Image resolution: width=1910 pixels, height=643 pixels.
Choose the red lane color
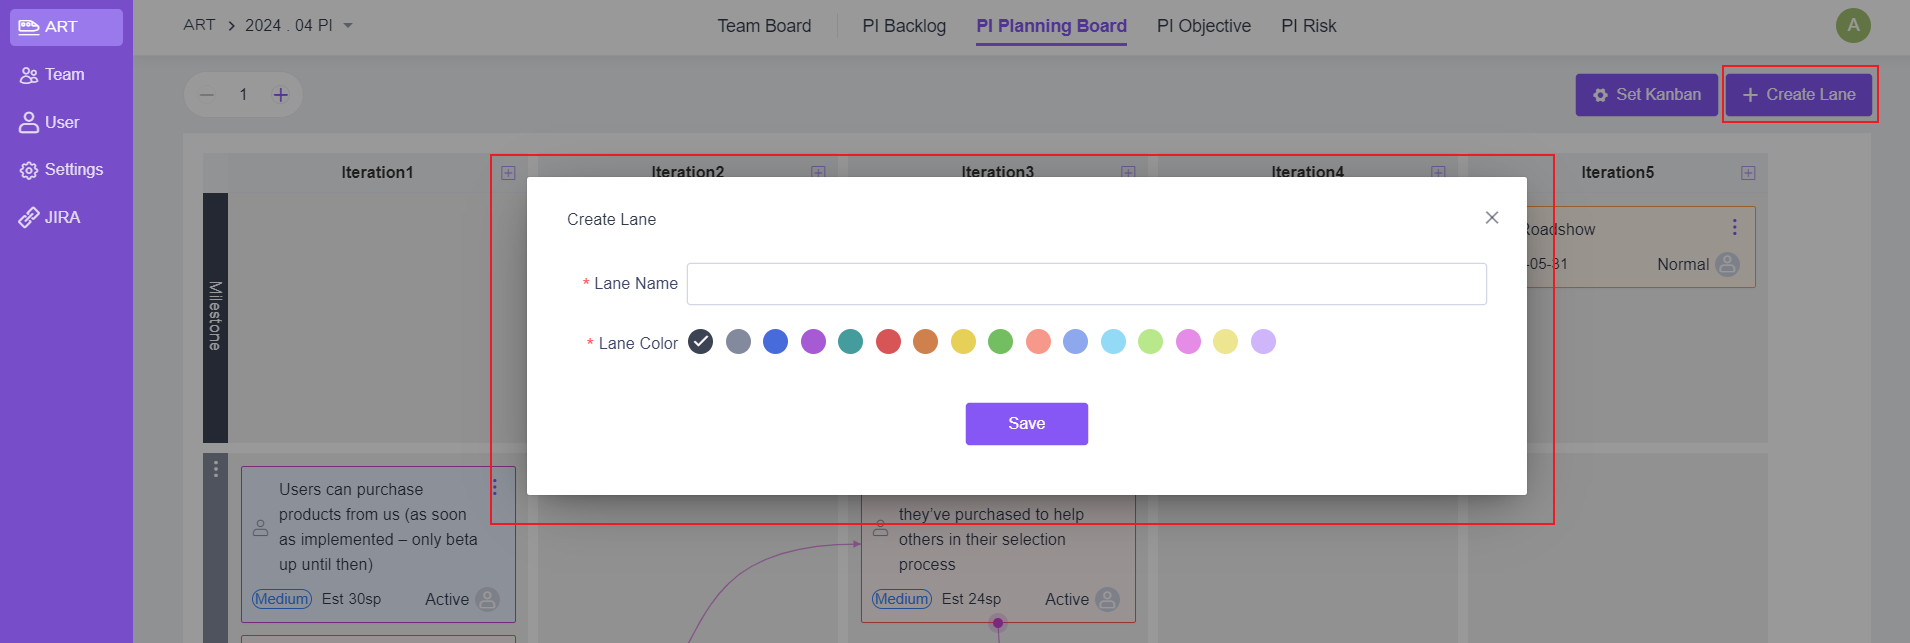point(888,342)
